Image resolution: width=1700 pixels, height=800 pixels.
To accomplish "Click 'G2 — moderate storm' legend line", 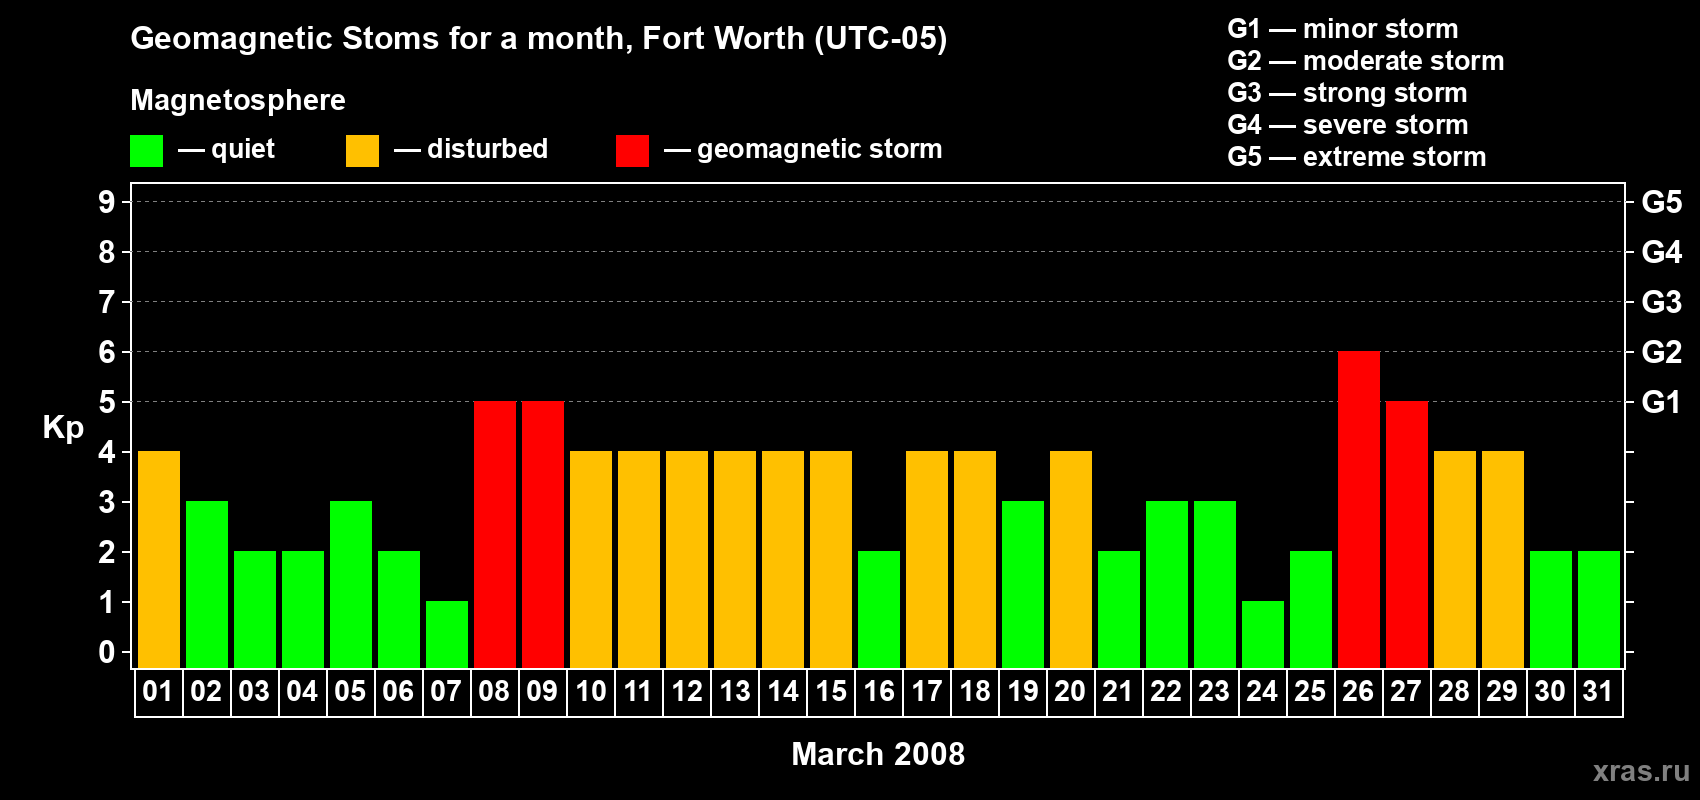I will point(1366,61).
